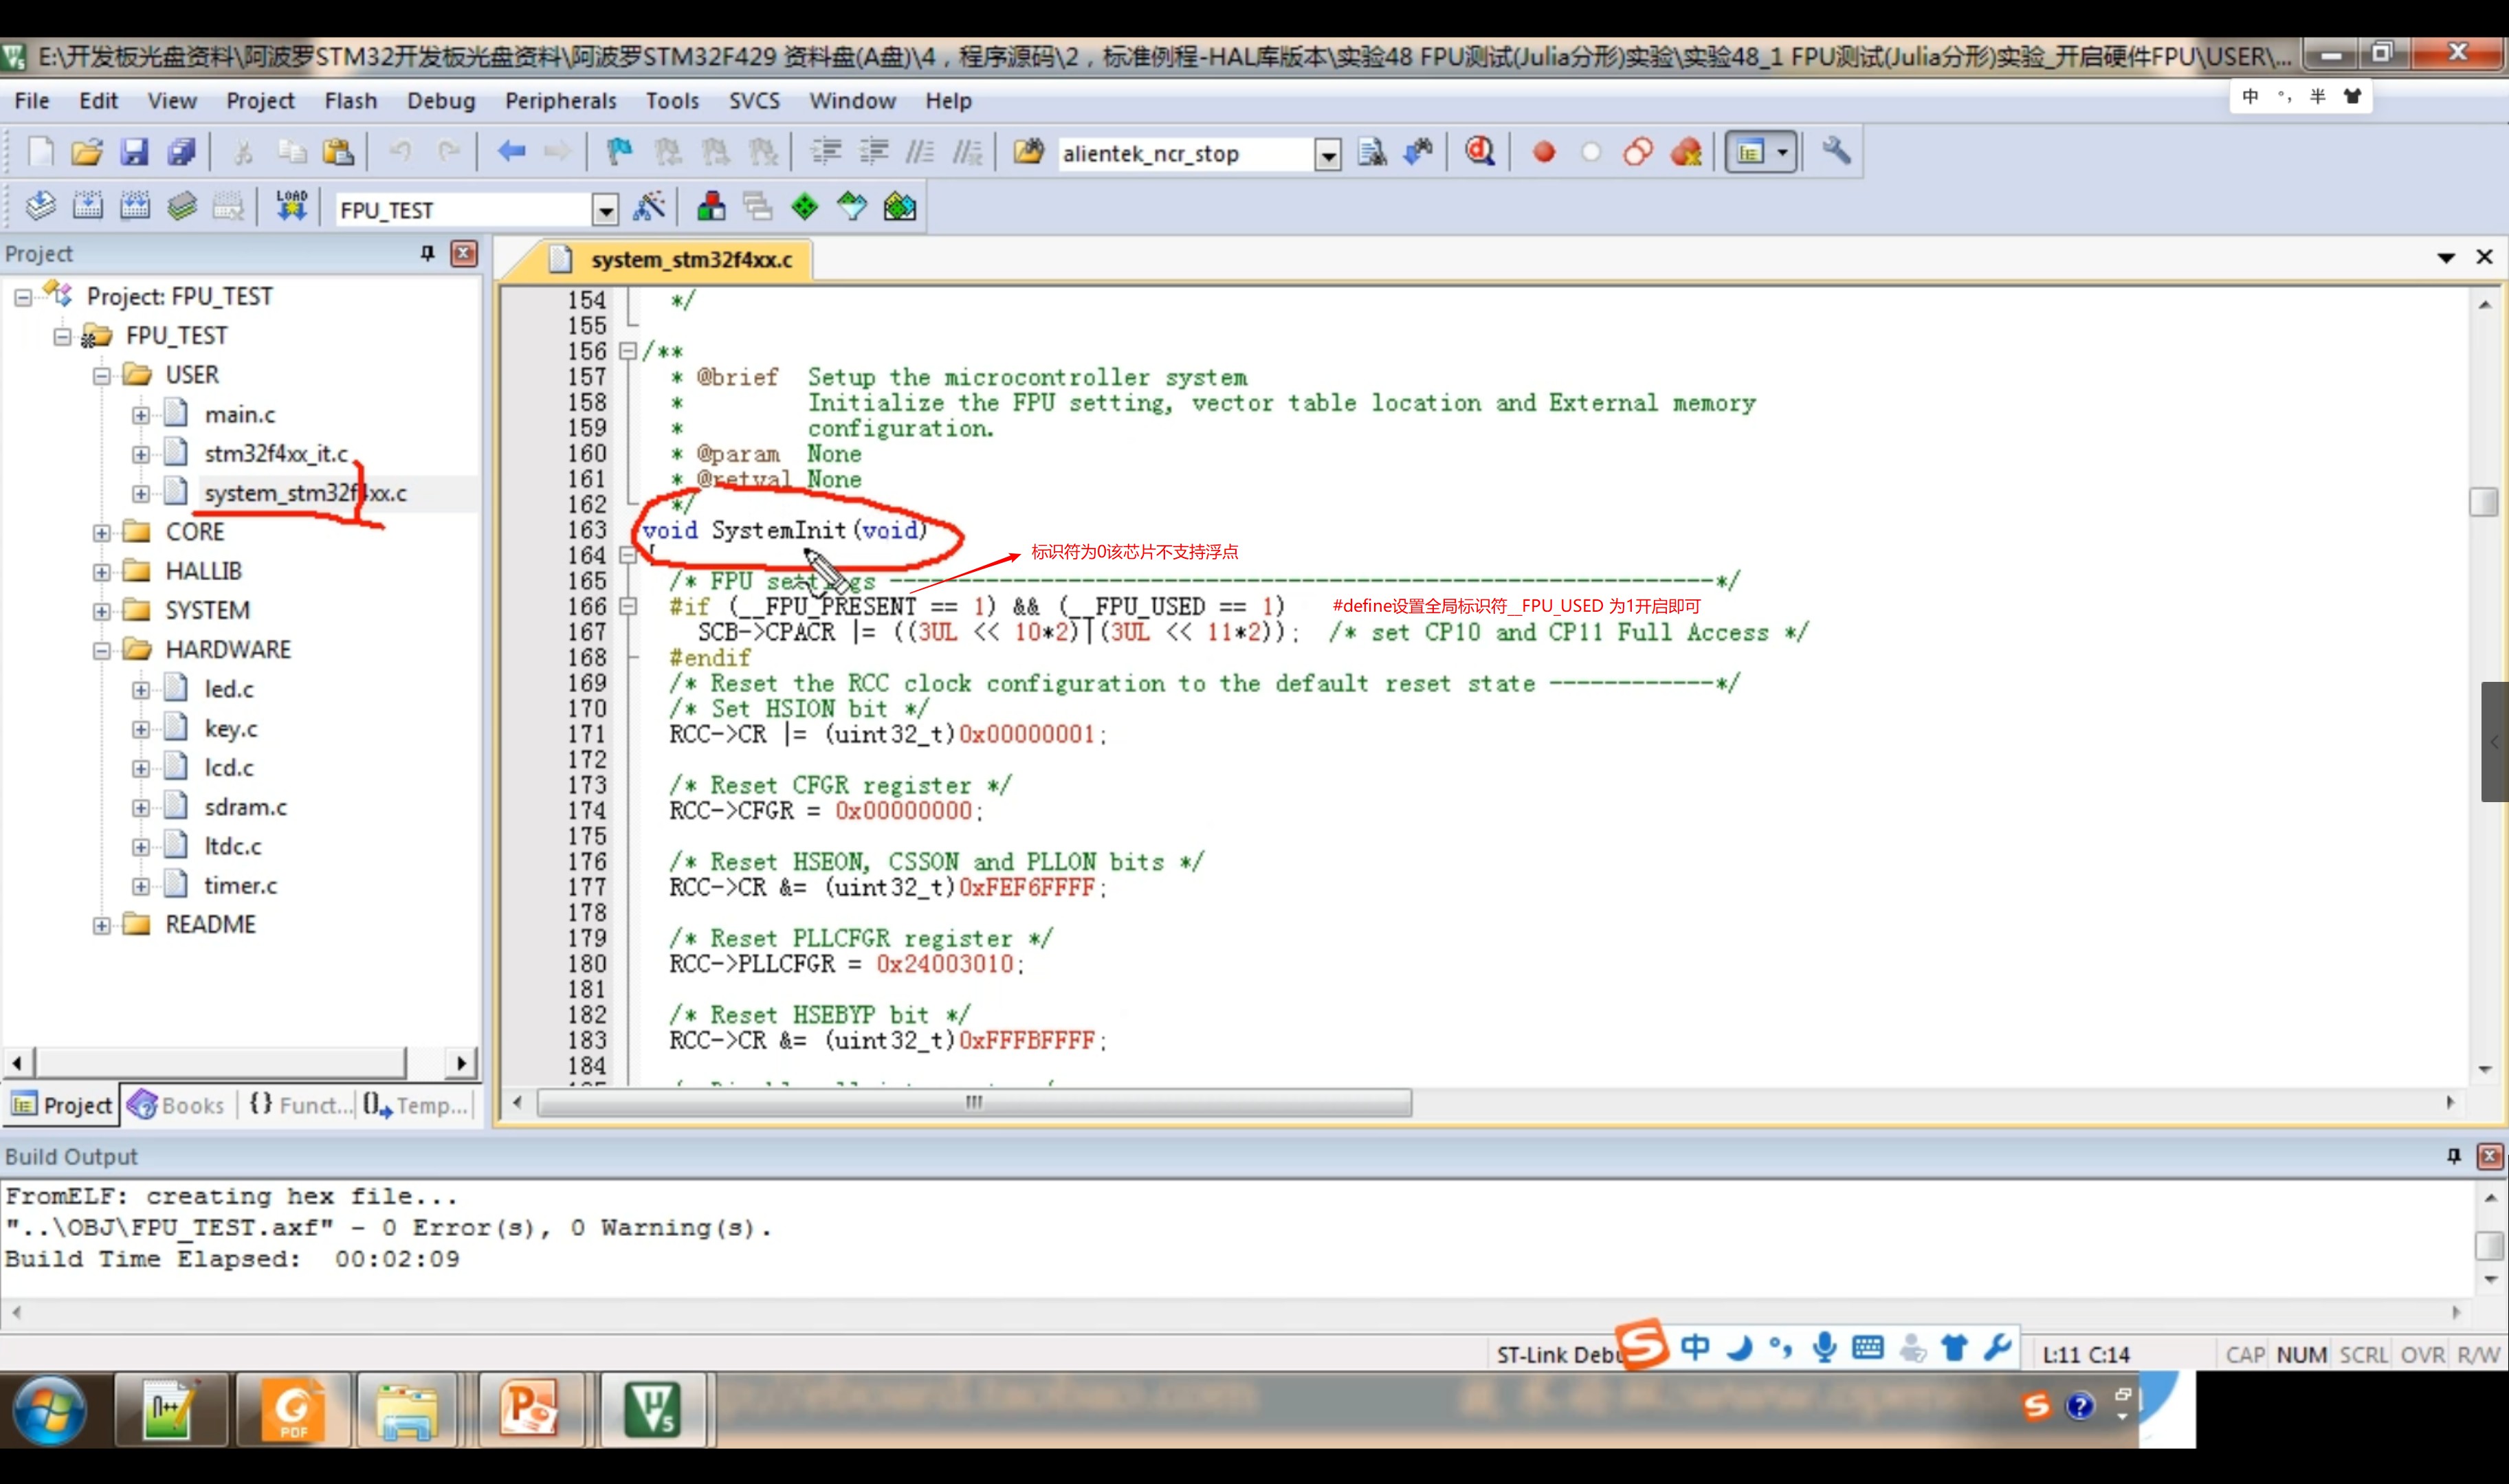Open the FPU_TEST target dropdown

(x=605, y=210)
